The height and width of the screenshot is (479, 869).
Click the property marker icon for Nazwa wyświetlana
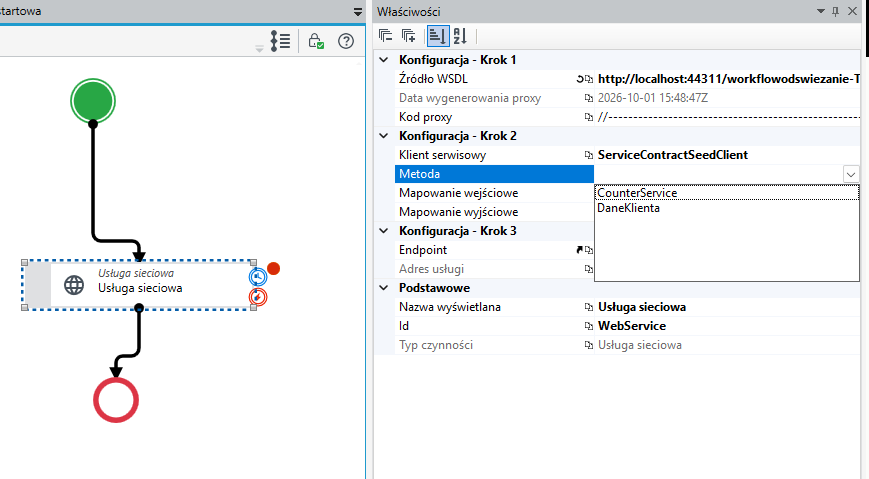click(x=589, y=307)
